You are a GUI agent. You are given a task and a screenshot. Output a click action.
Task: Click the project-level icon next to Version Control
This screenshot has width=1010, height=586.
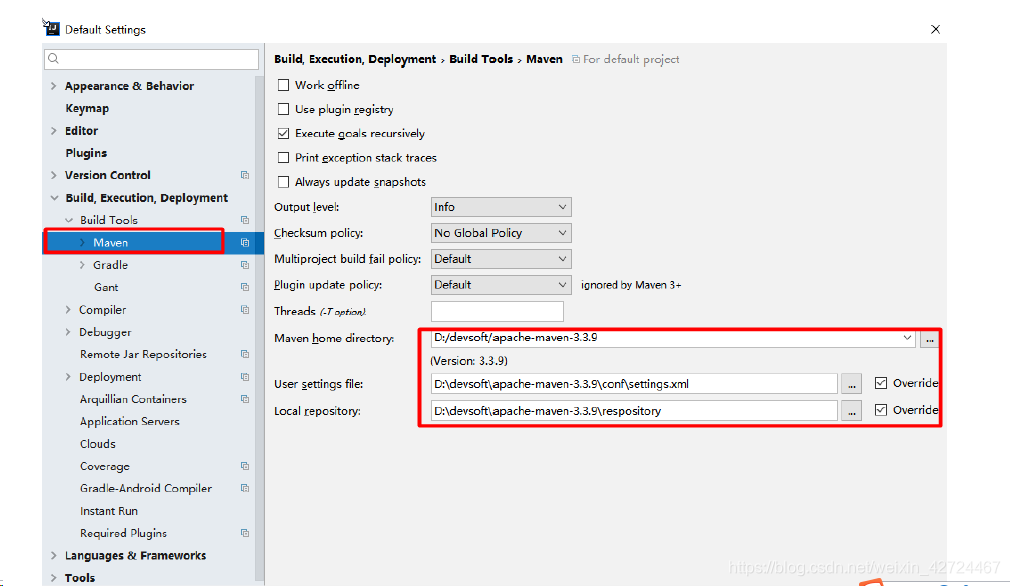245,175
